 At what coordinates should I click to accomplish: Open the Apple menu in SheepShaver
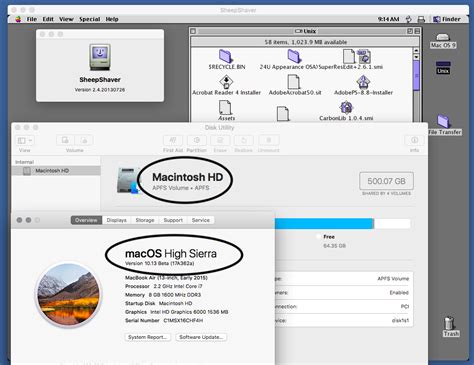coord(18,19)
